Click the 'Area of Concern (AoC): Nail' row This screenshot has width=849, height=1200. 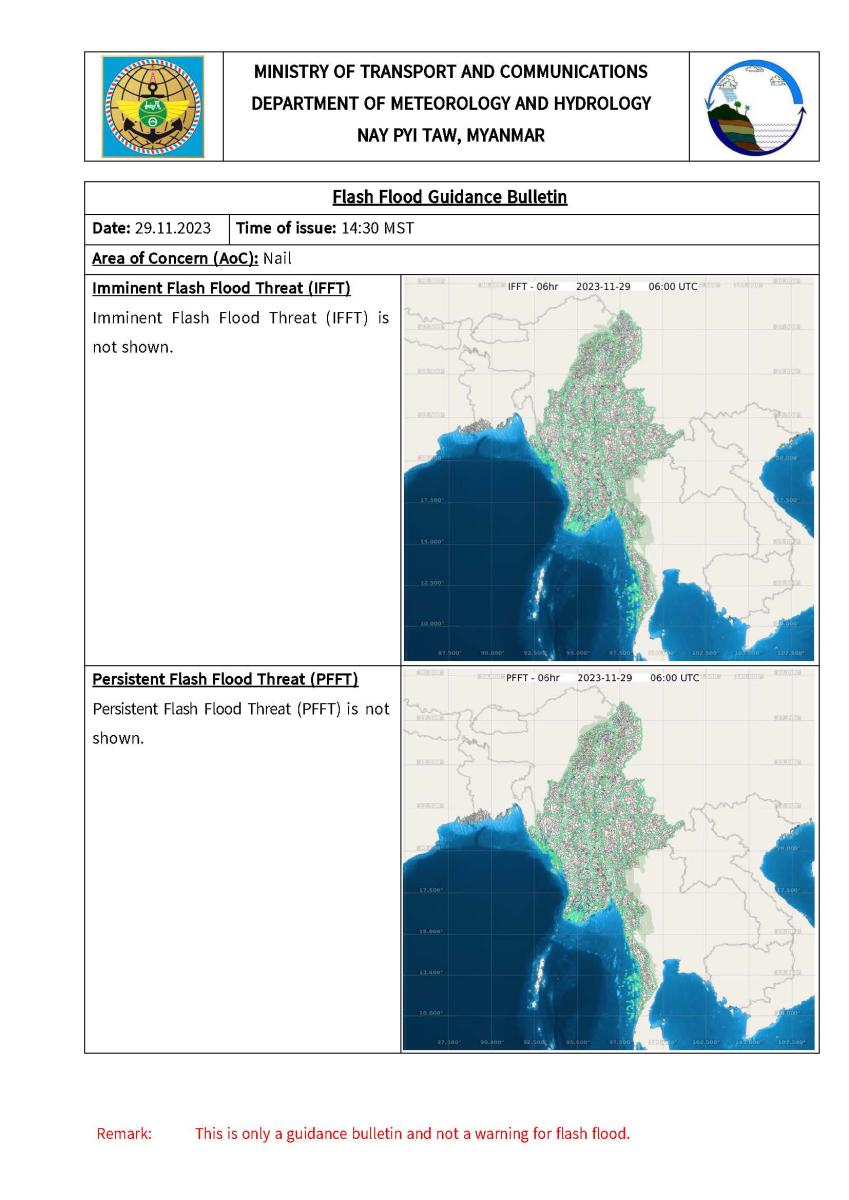451,258
